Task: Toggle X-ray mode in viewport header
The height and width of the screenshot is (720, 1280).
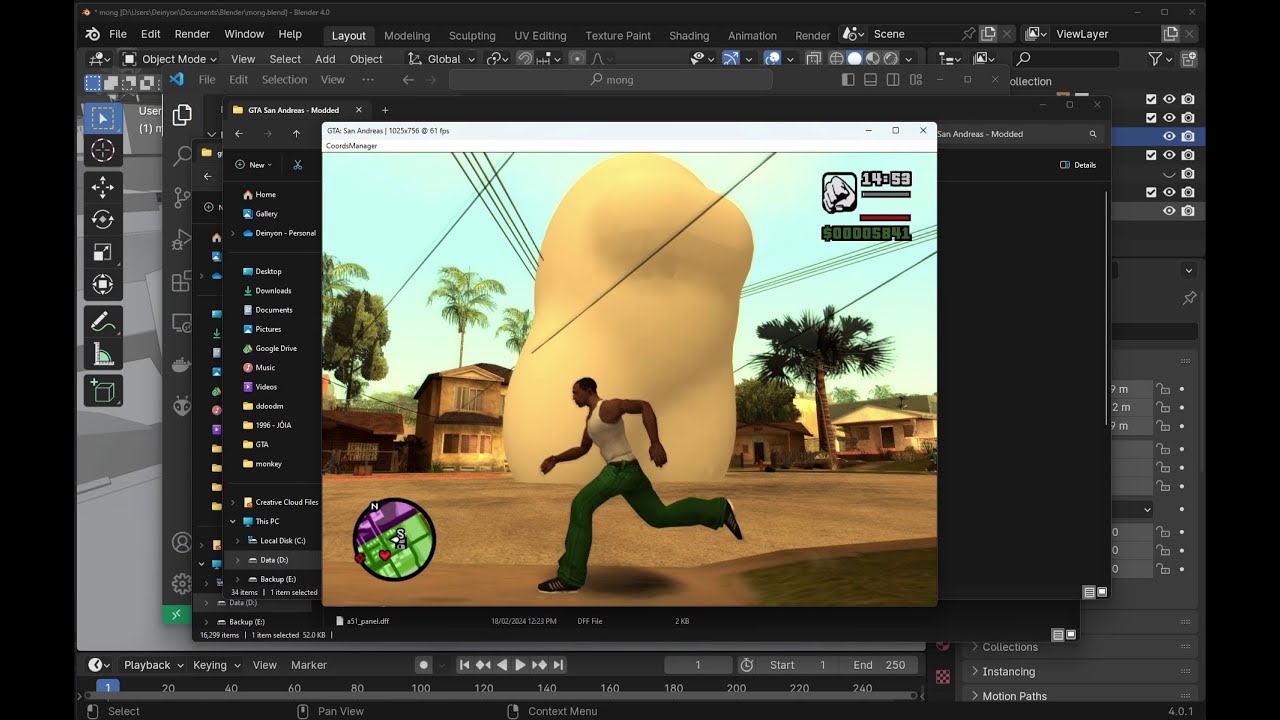Action: coord(812,59)
